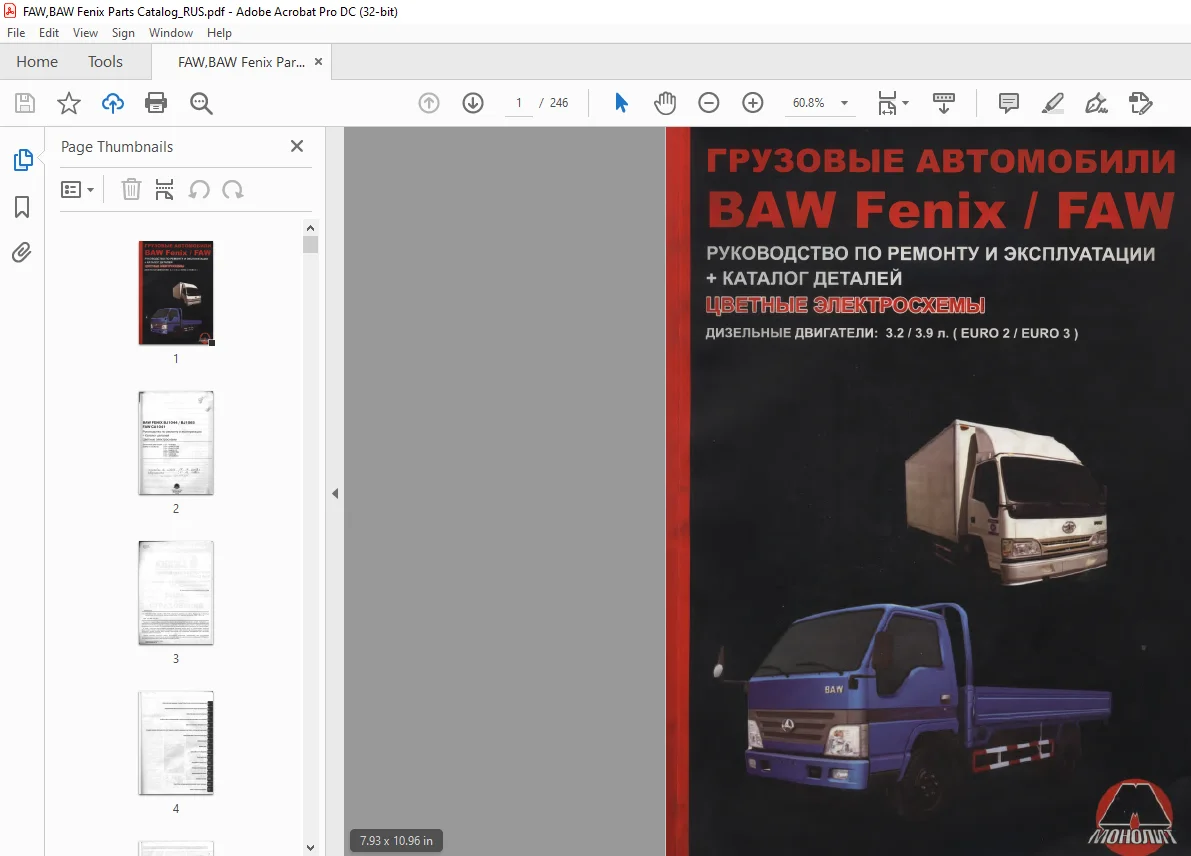This screenshot has height=856, width=1191.
Task: Open the File menu
Action: [16, 33]
